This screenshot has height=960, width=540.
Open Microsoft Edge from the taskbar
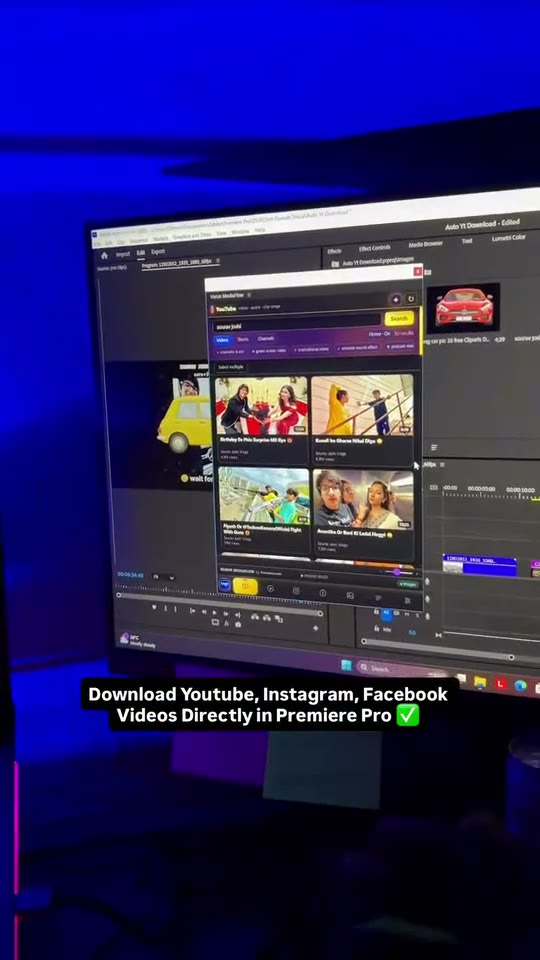point(520,685)
